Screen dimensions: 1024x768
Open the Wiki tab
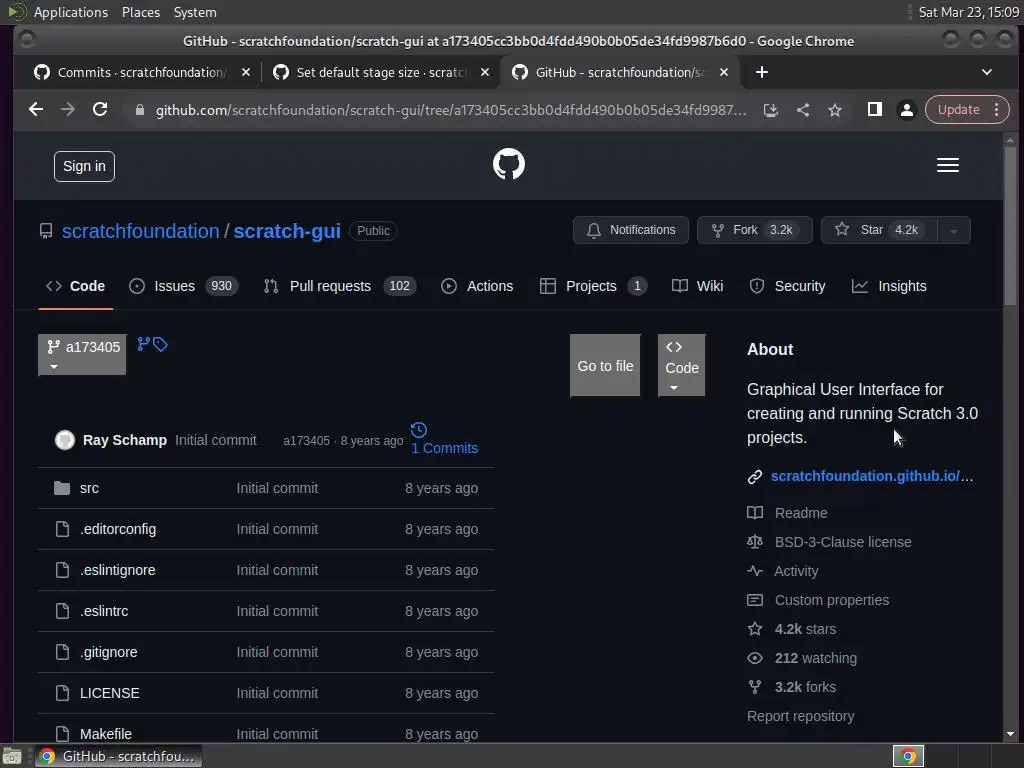coord(697,286)
